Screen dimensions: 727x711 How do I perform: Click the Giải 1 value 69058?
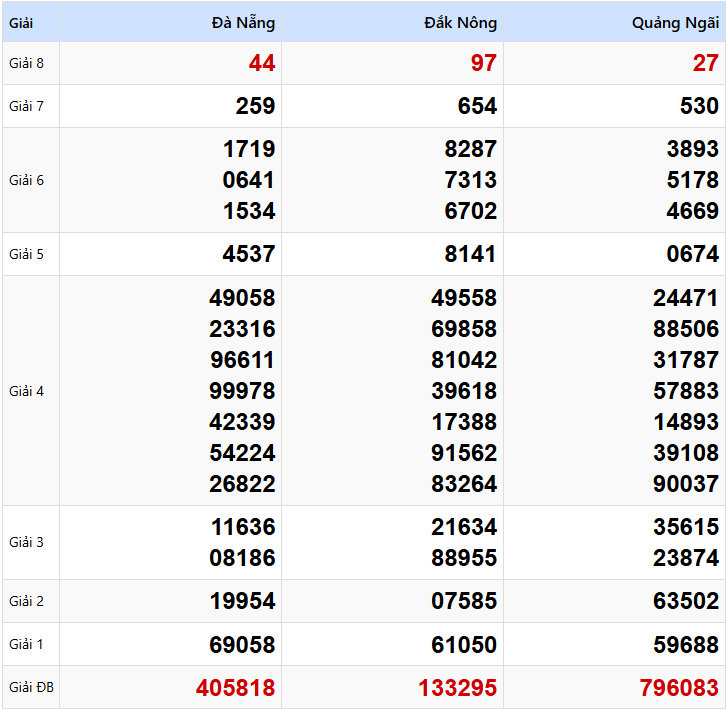pyautogui.click(x=242, y=645)
